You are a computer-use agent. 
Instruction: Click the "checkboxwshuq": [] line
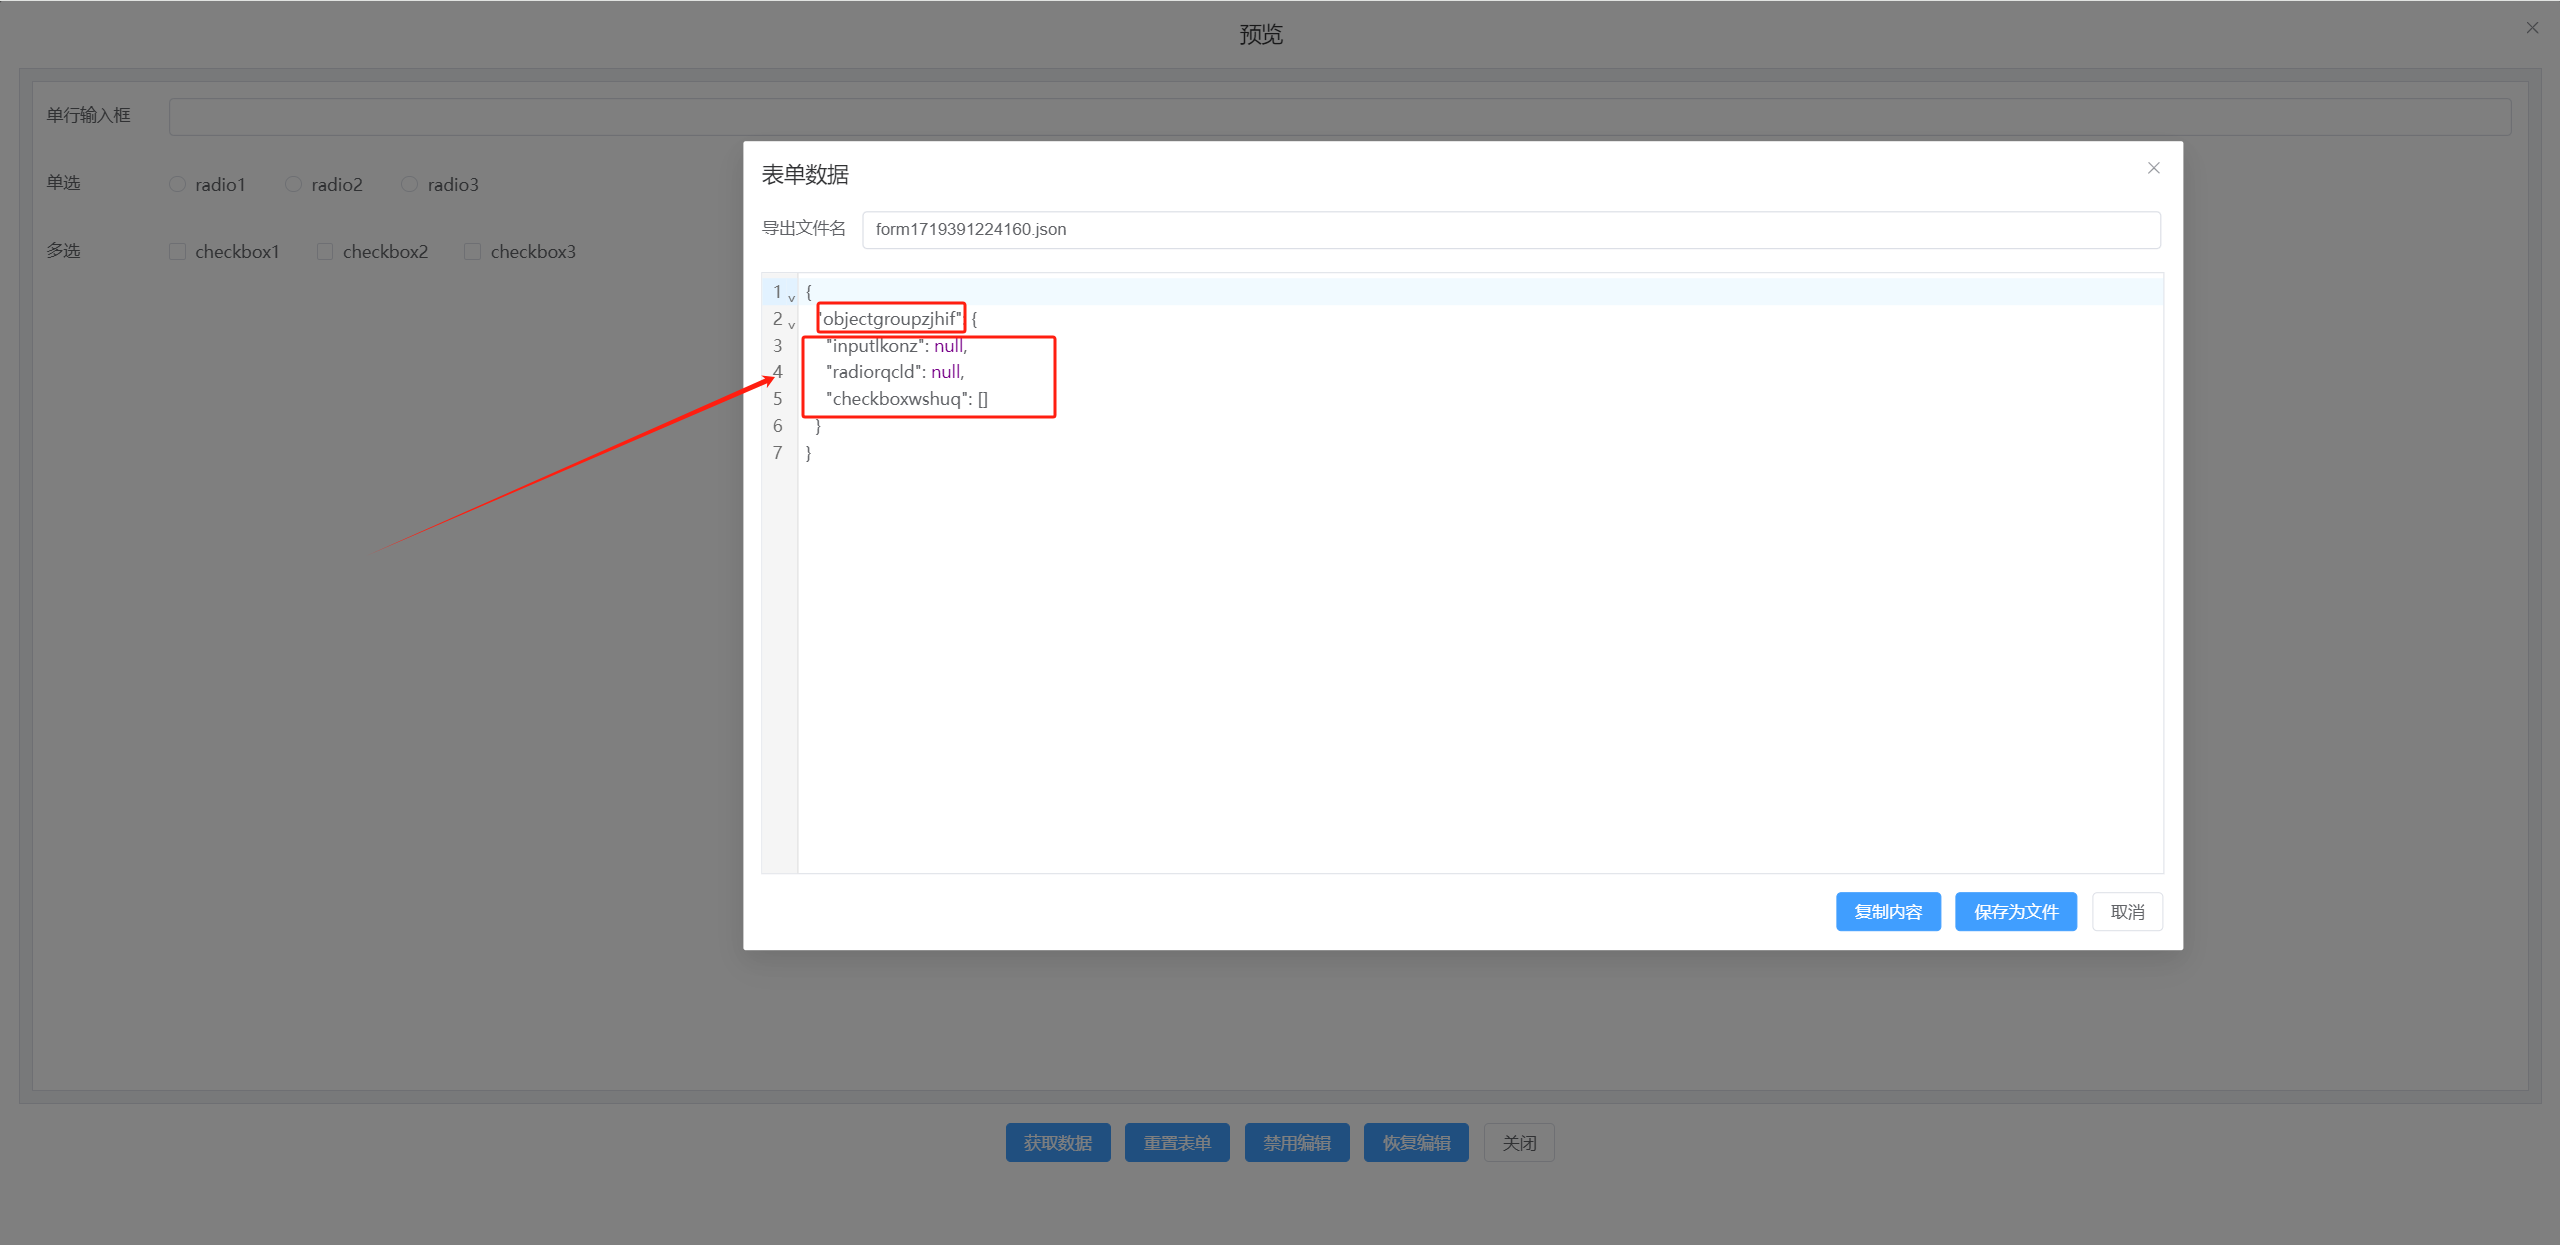pos(907,399)
